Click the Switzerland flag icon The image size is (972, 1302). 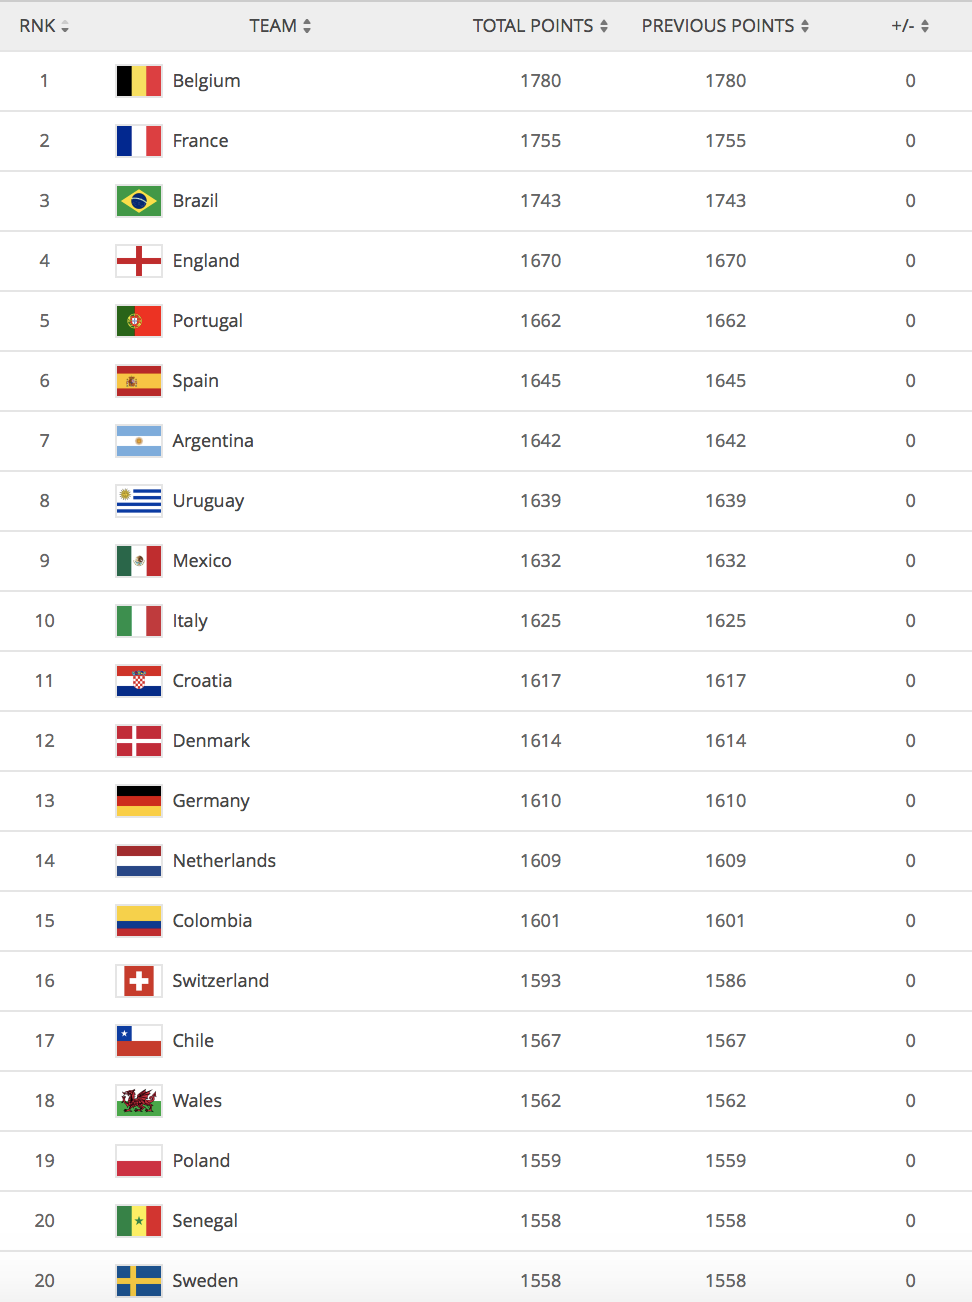point(139,981)
